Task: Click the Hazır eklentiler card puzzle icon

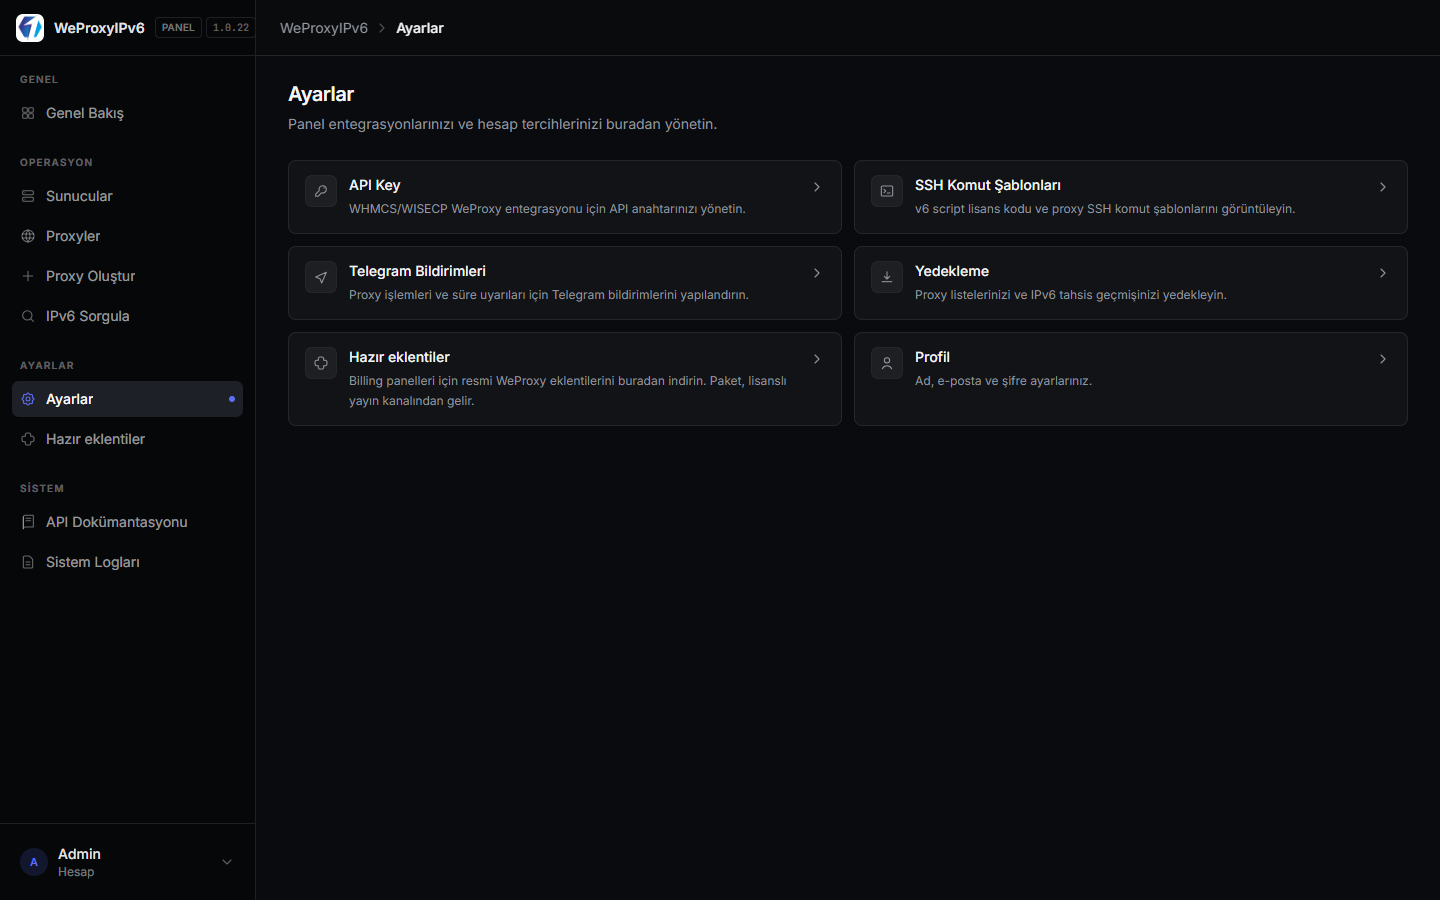Action: point(321,363)
